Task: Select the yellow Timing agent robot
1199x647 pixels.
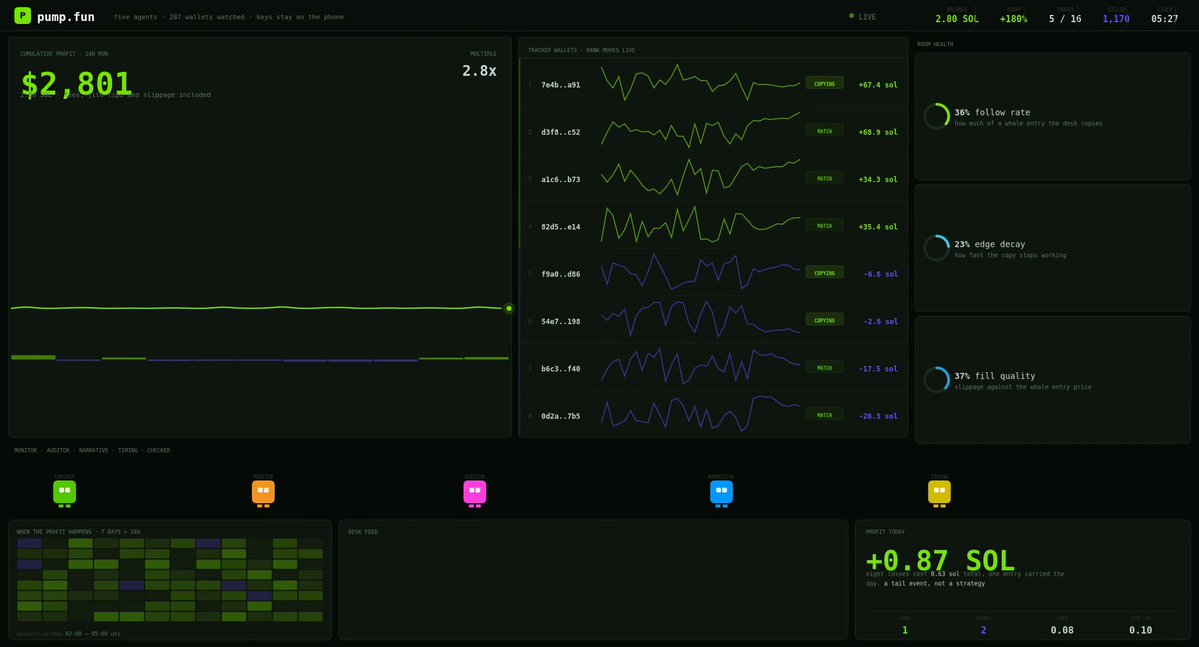Action: pyautogui.click(x=939, y=493)
